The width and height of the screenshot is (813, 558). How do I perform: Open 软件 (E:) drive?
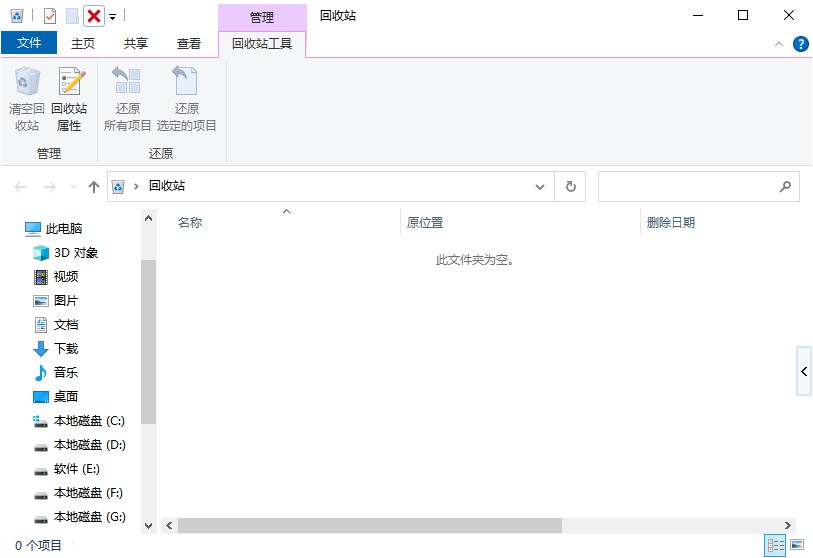click(x=66, y=469)
